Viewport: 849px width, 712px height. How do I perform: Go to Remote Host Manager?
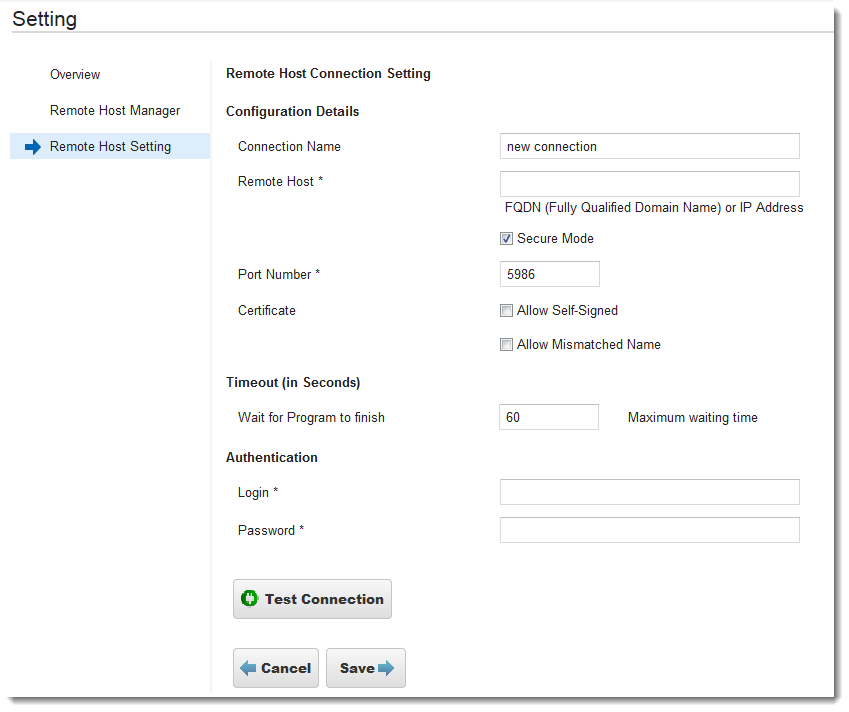point(115,110)
